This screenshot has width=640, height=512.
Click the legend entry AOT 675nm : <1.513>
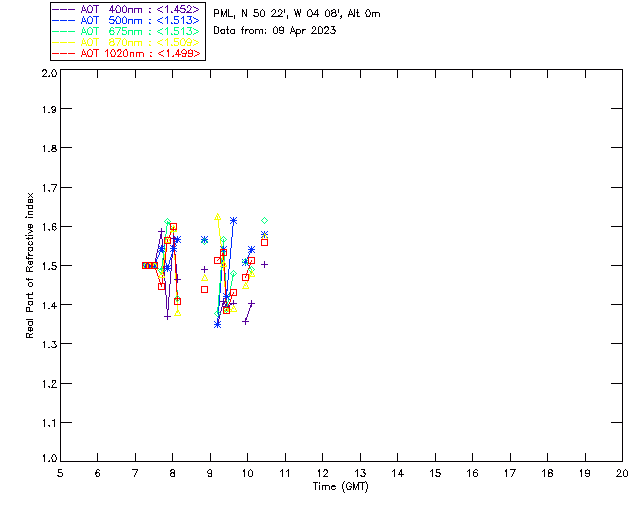pyautogui.click(x=127, y=31)
